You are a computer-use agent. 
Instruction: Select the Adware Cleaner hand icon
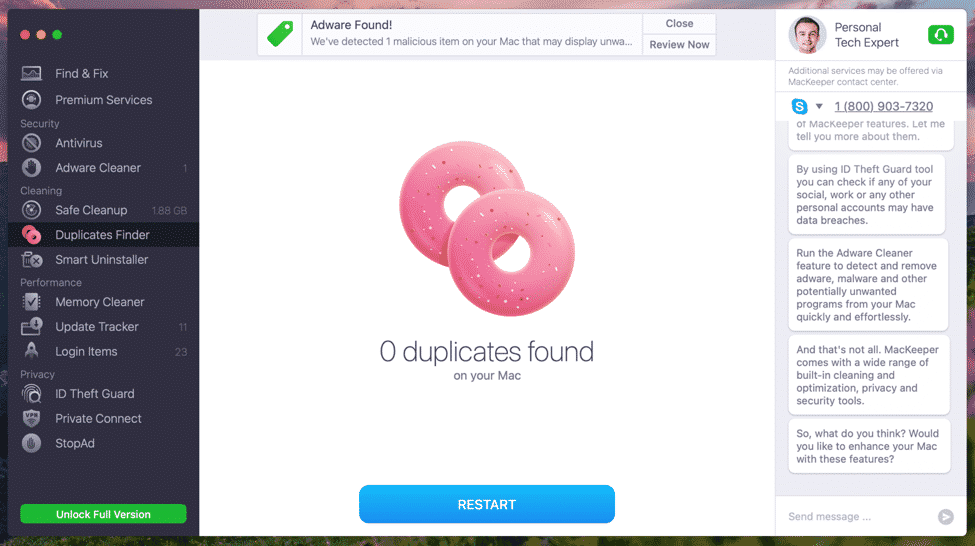31,168
